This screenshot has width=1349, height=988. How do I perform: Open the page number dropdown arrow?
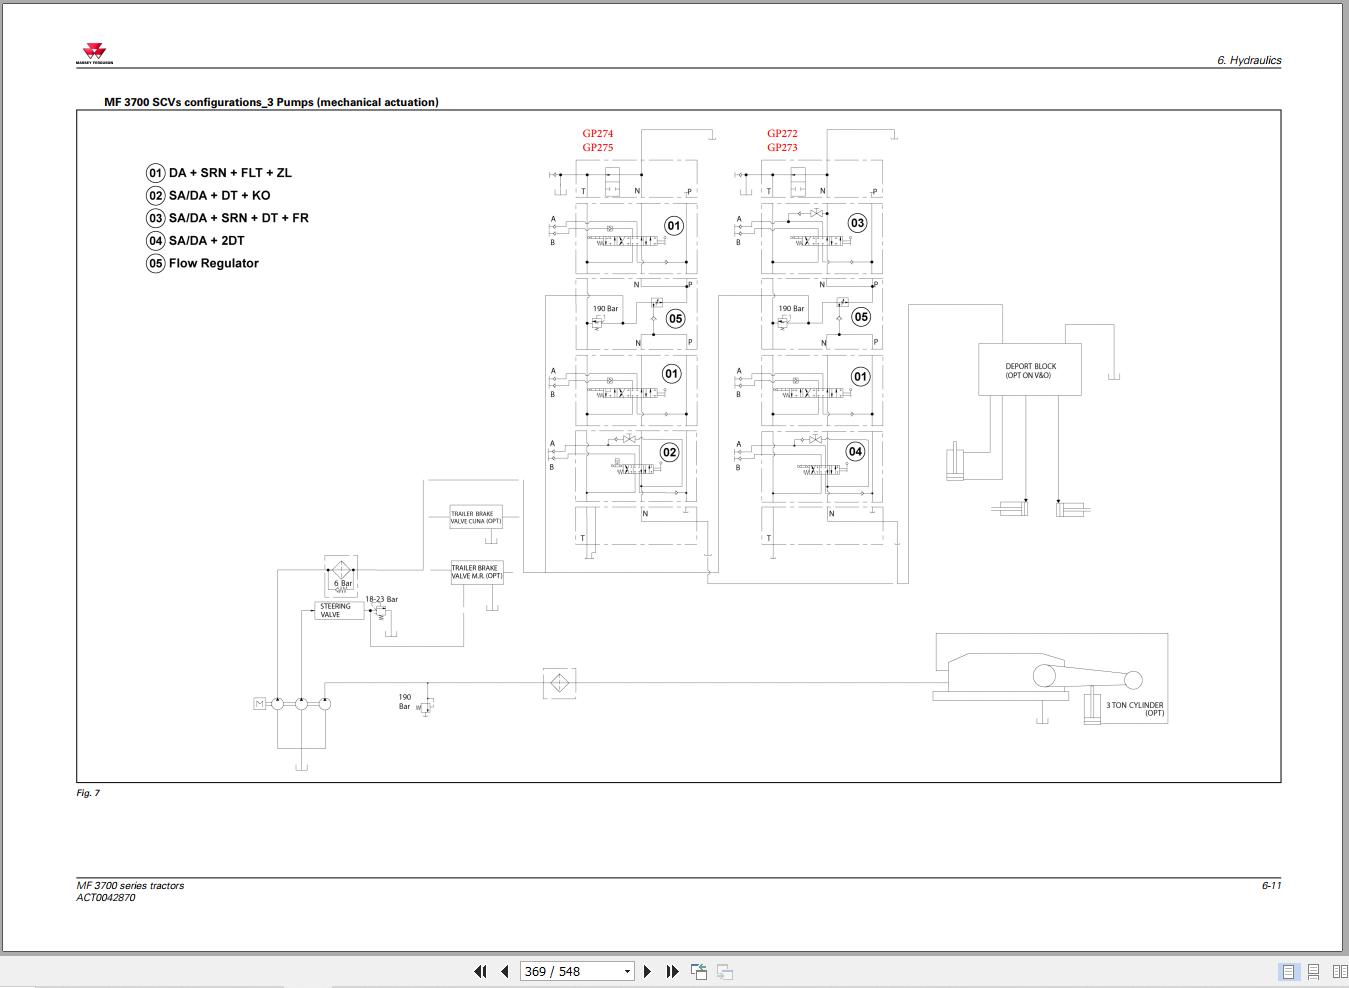click(x=627, y=971)
